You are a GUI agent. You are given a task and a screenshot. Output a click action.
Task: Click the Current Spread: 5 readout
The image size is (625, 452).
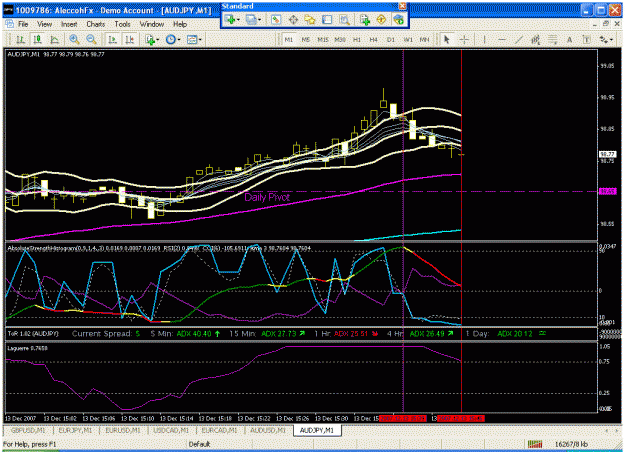pyautogui.click(x=106, y=334)
